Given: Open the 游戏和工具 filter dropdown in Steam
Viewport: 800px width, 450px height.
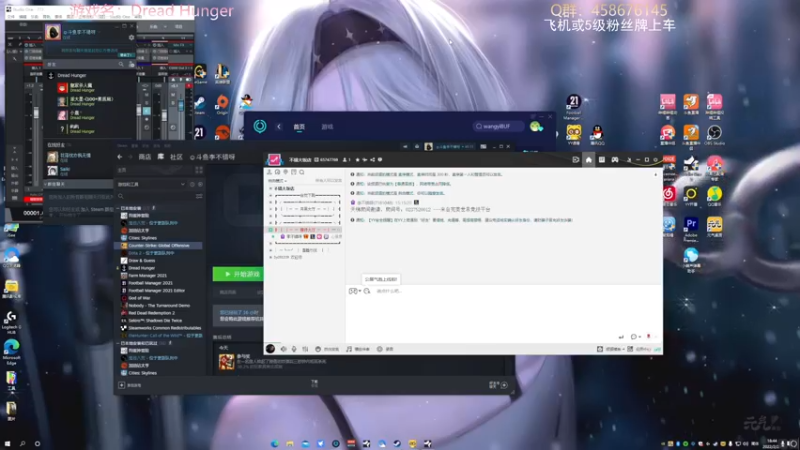Looking at the screenshot, I should 152,184.
